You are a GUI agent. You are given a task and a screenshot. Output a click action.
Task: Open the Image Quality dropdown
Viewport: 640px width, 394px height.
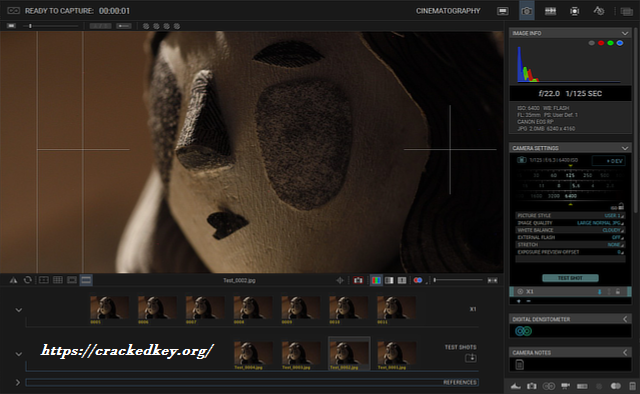coord(570,223)
